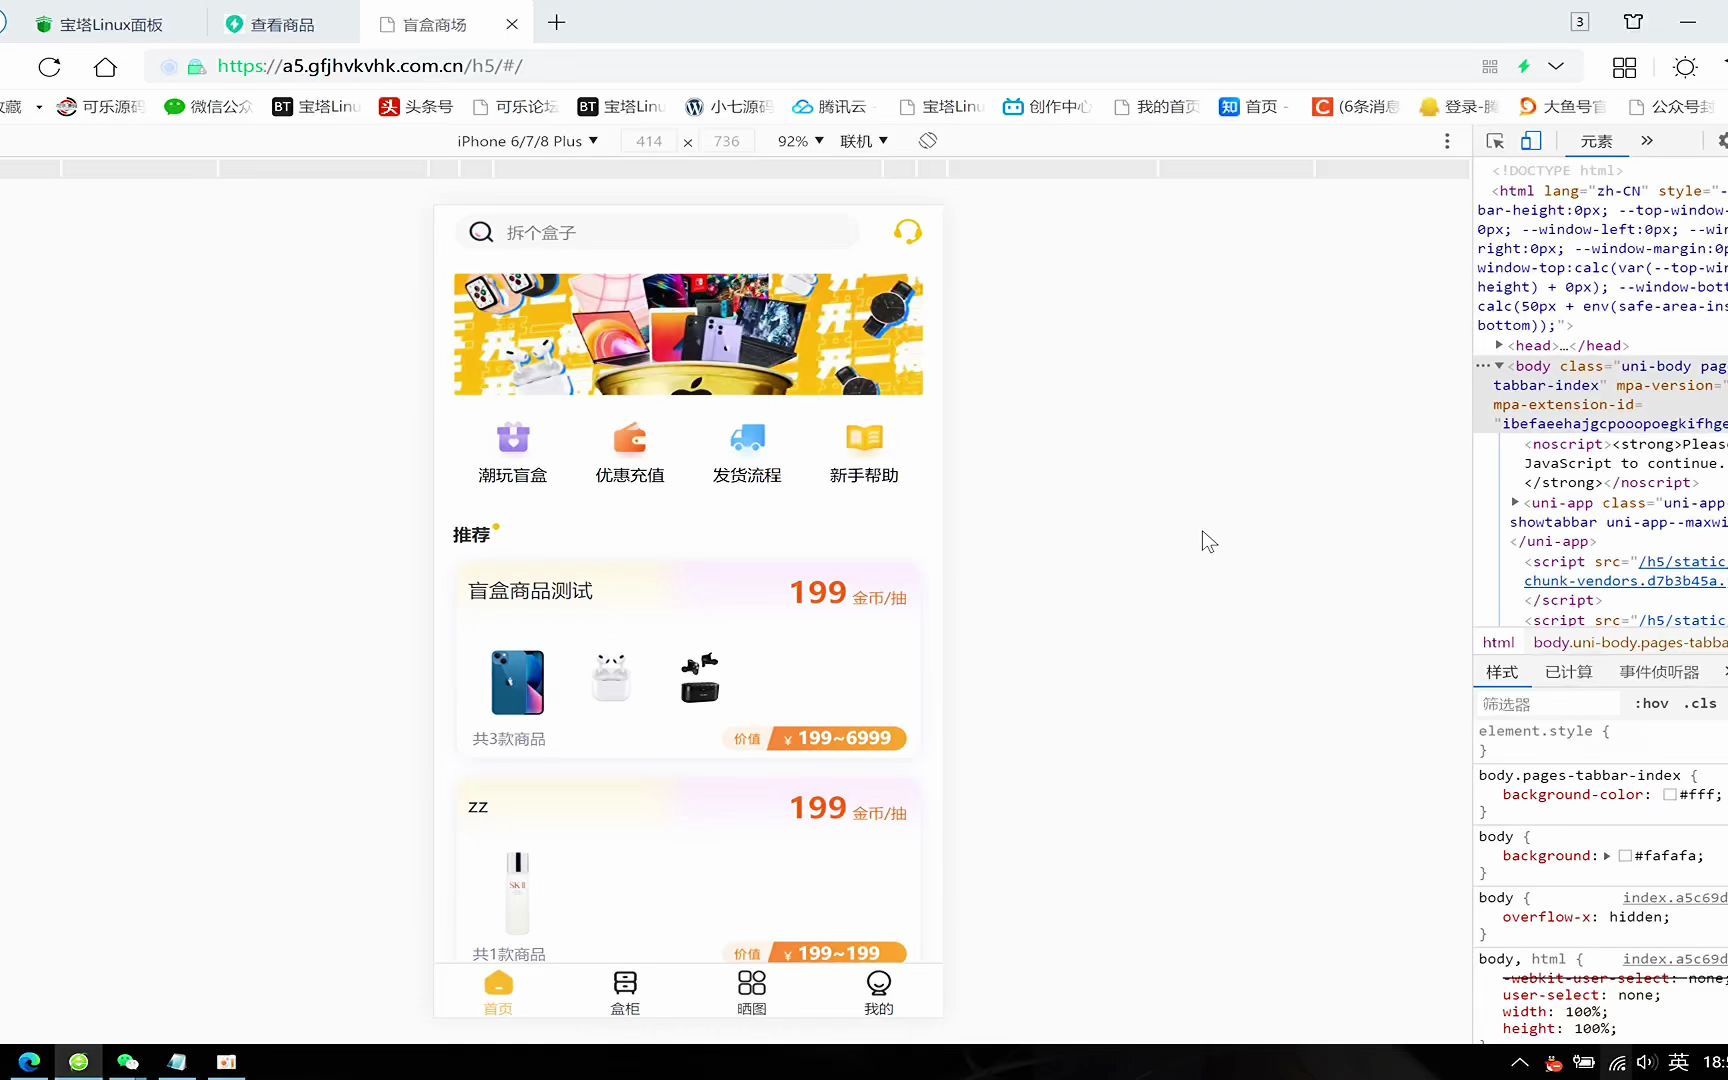Open 新手帮助 book icon
This screenshot has height=1080, width=1728.
tap(864, 438)
